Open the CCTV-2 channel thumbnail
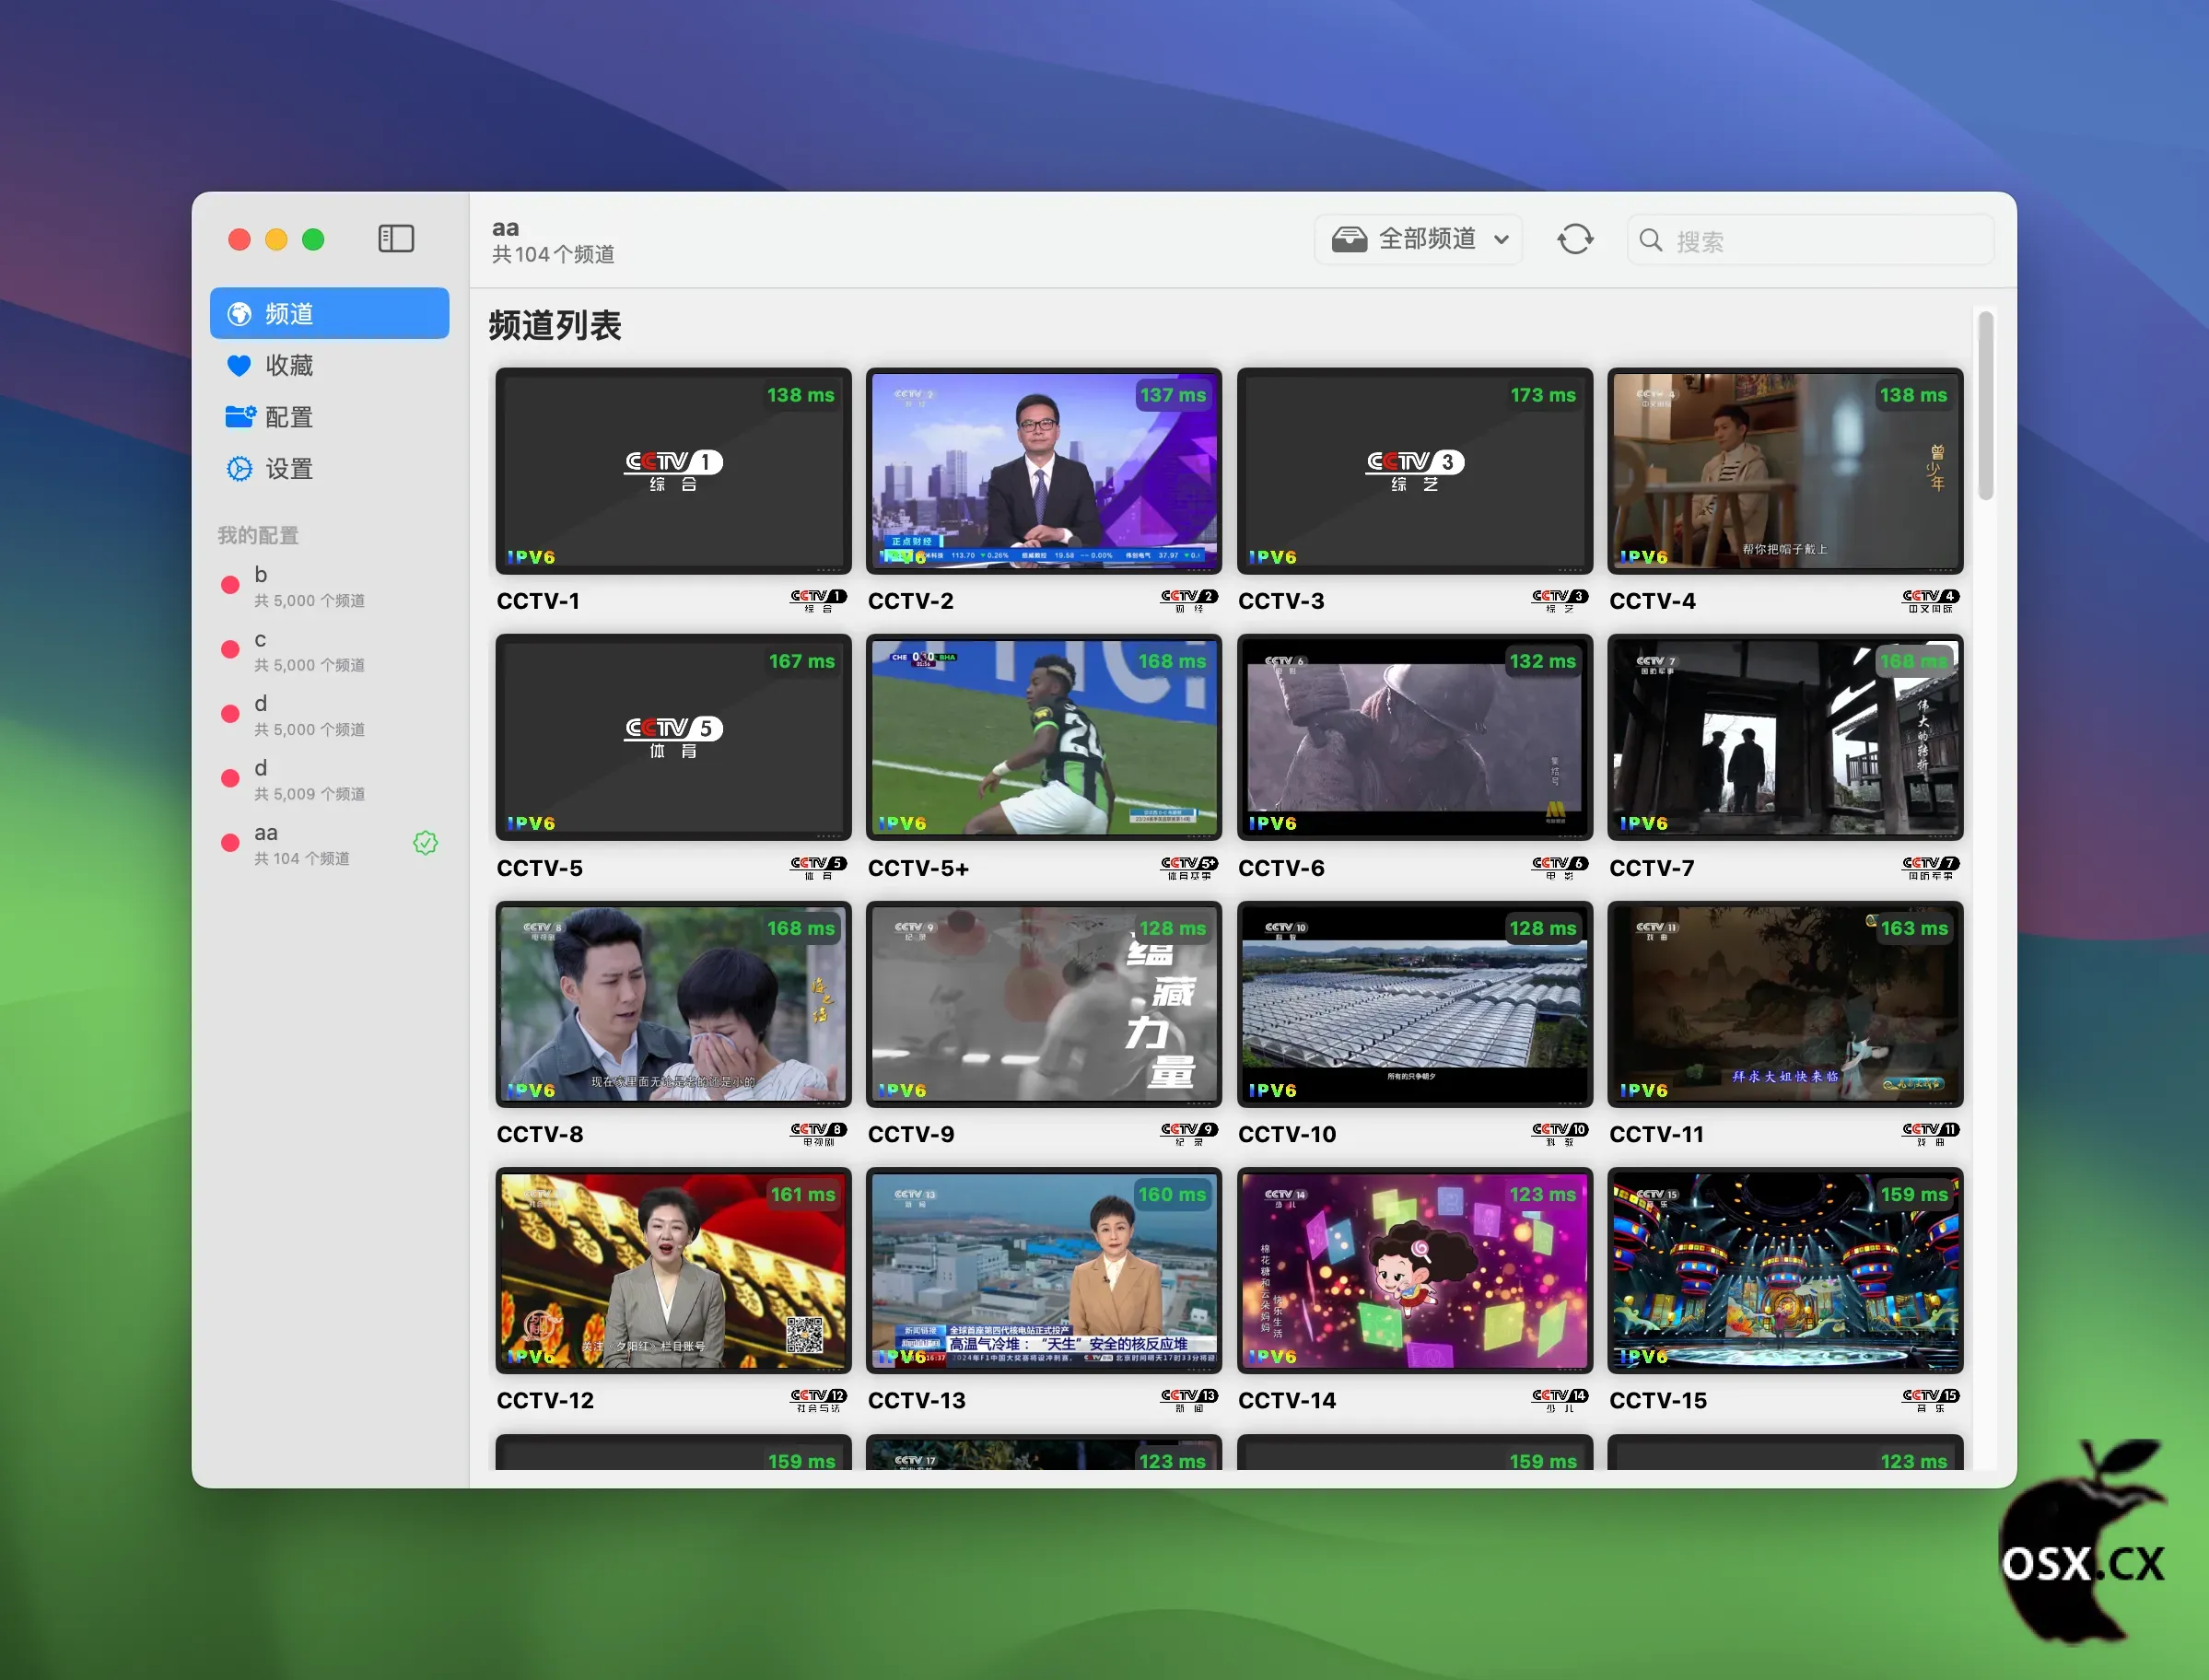Viewport: 2209px width, 1680px height. point(1044,471)
